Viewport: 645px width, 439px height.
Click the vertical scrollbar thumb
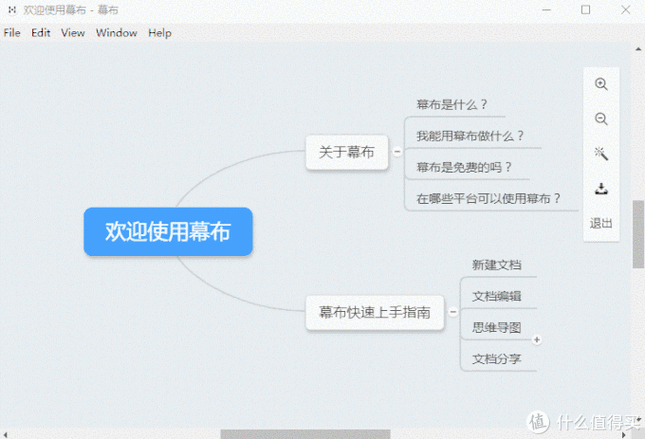click(x=638, y=234)
